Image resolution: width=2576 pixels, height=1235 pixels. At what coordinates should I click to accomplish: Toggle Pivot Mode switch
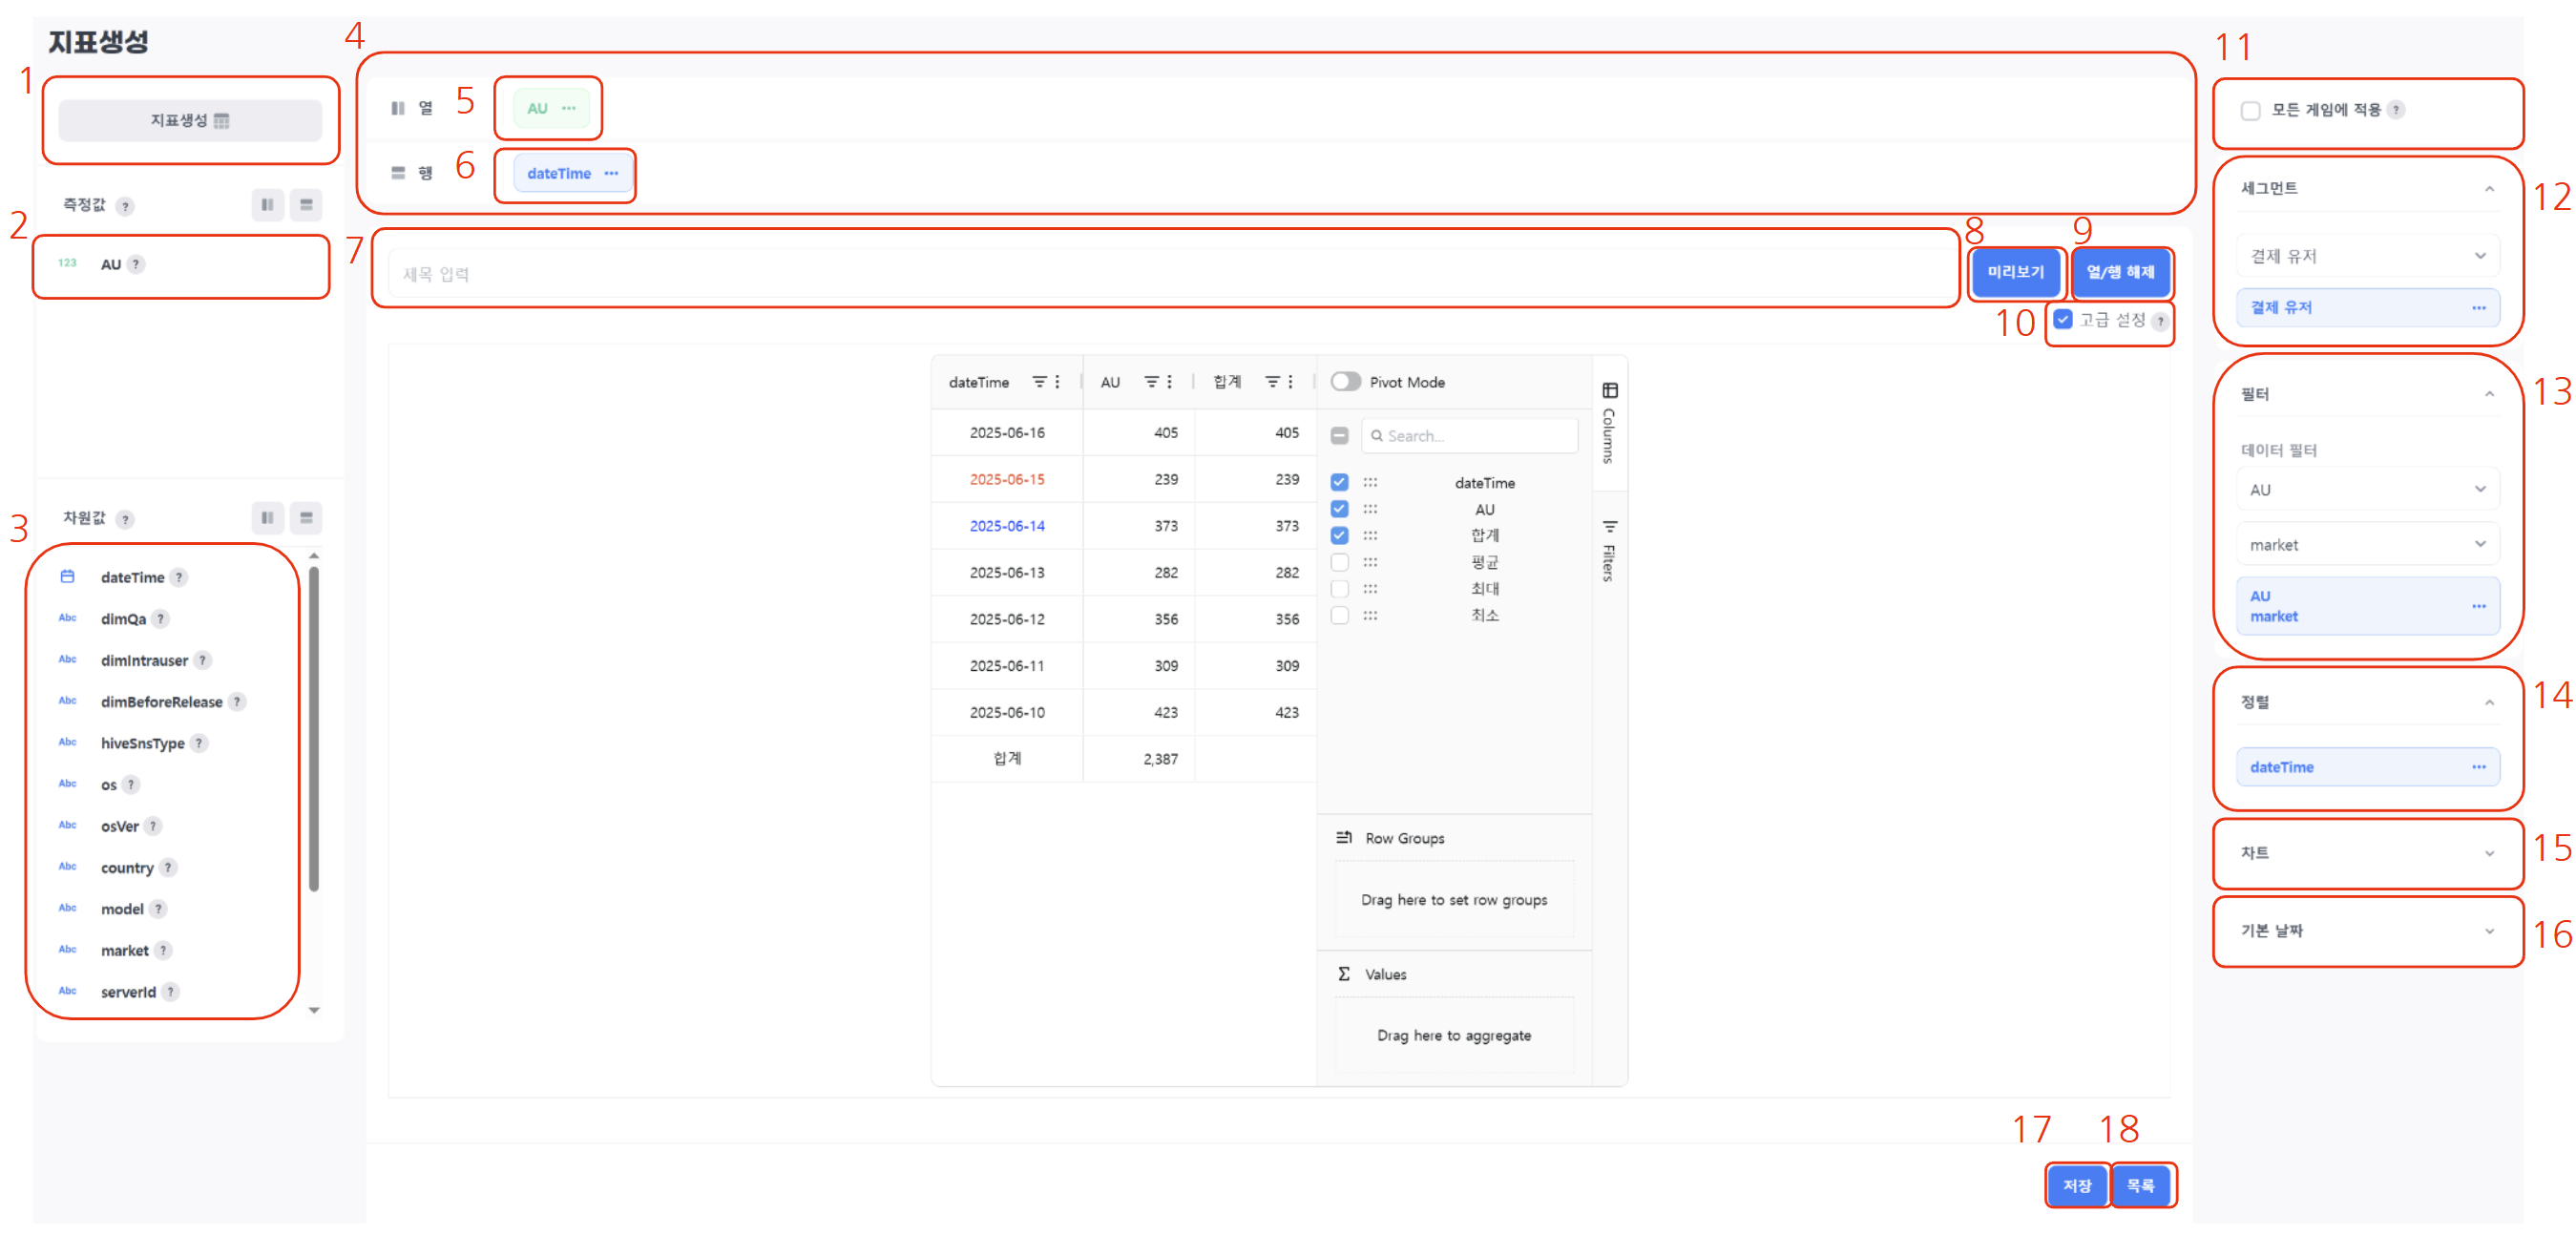[x=1345, y=382]
